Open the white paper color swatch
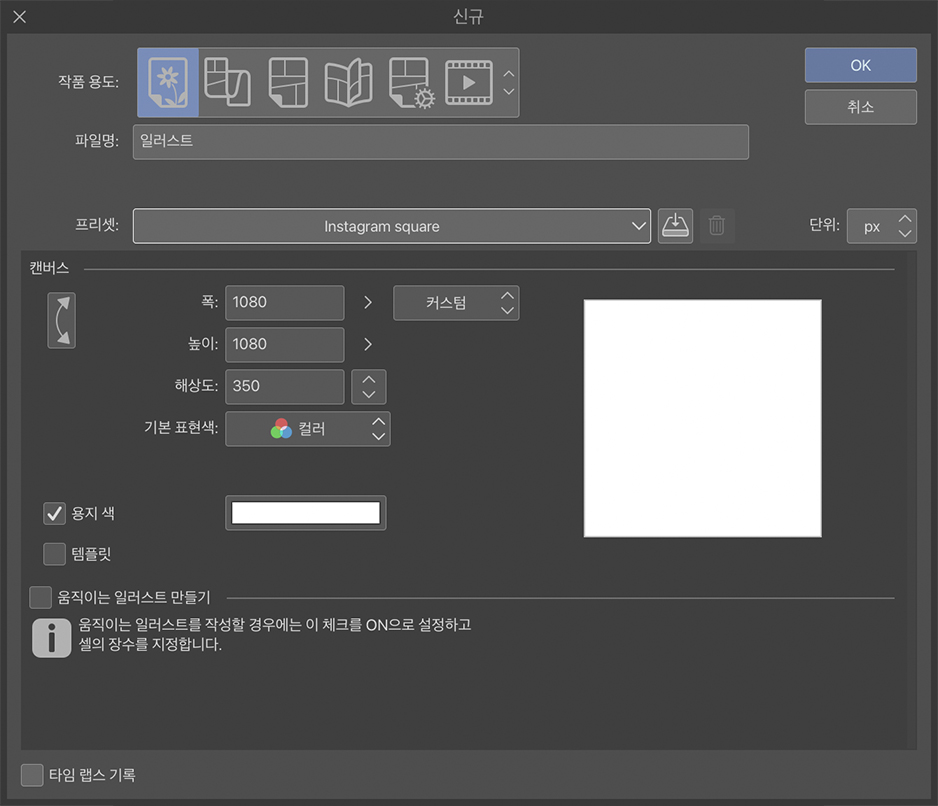This screenshot has height=806, width=938. tap(306, 513)
